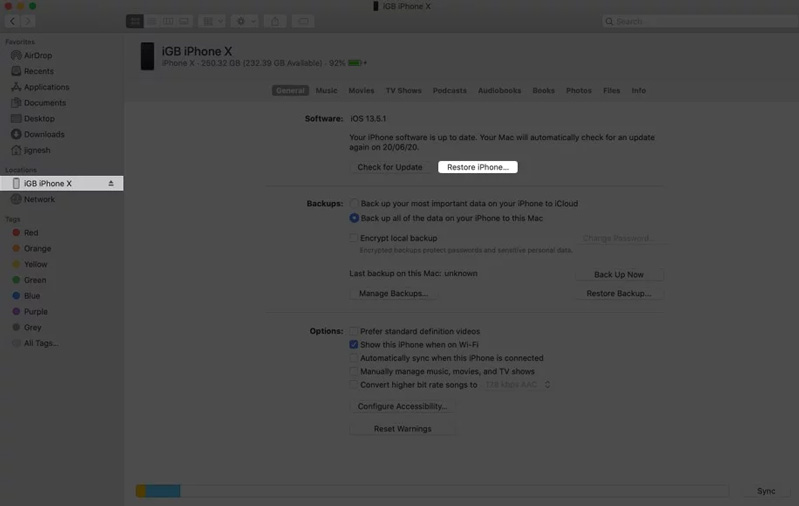
Task: Enable Encrypt local backup checkbox
Action: (353, 238)
